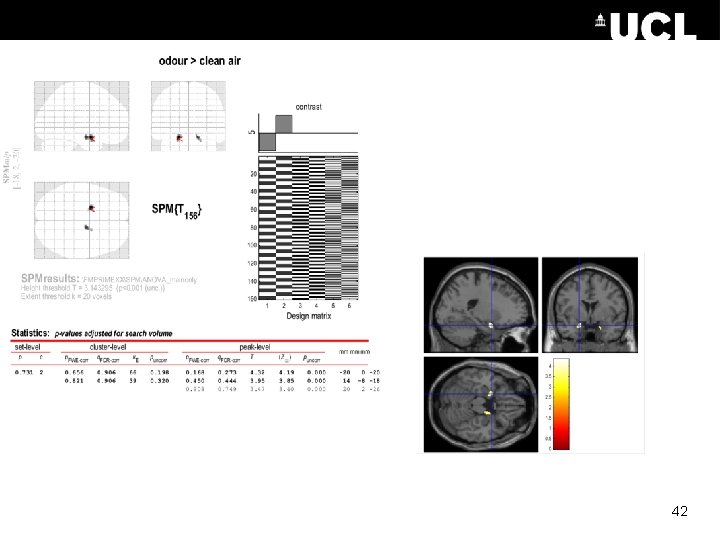The height and width of the screenshot is (540, 720).
Task: Click the design matrix image
Action: pyautogui.click(x=308, y=228)
